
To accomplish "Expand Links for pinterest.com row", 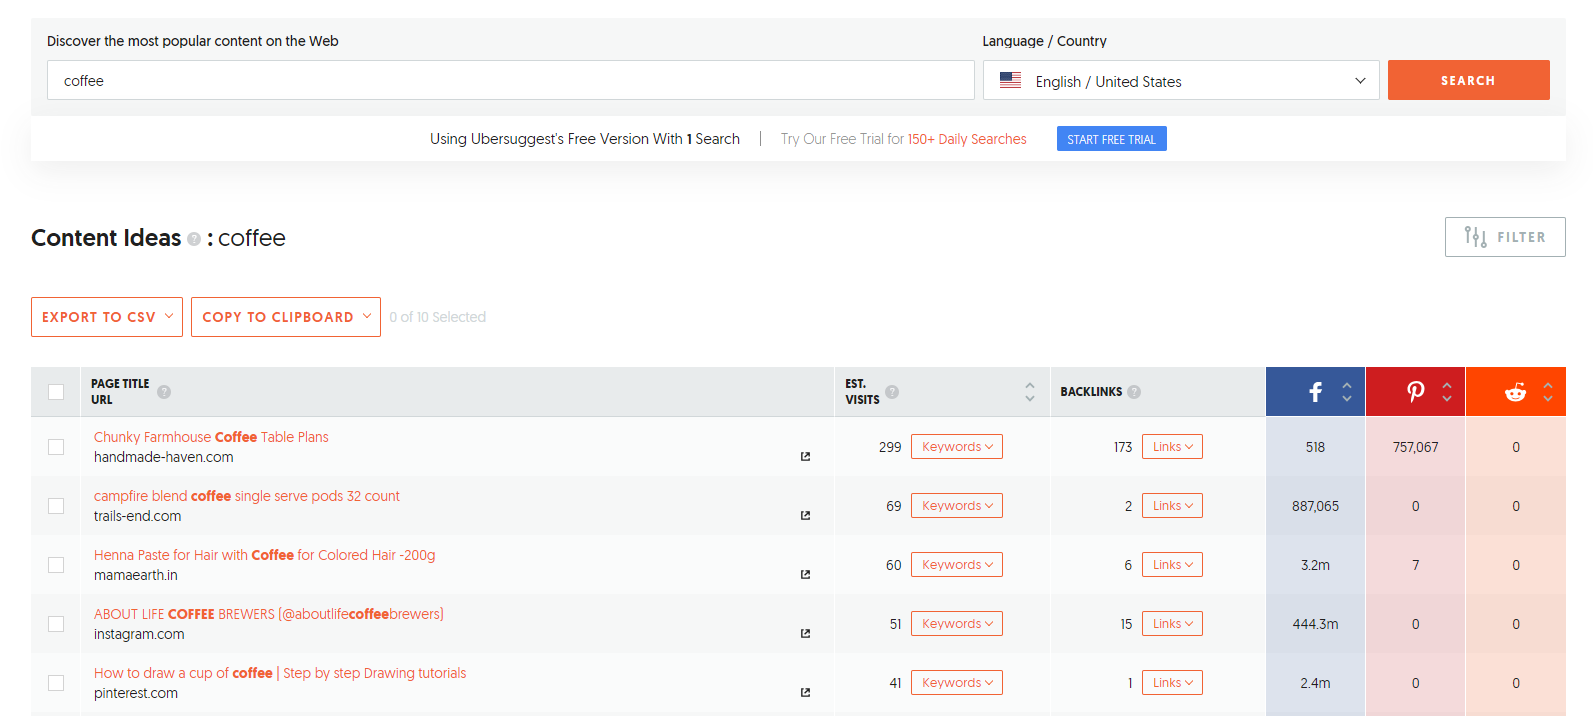I will [1172, 683].
